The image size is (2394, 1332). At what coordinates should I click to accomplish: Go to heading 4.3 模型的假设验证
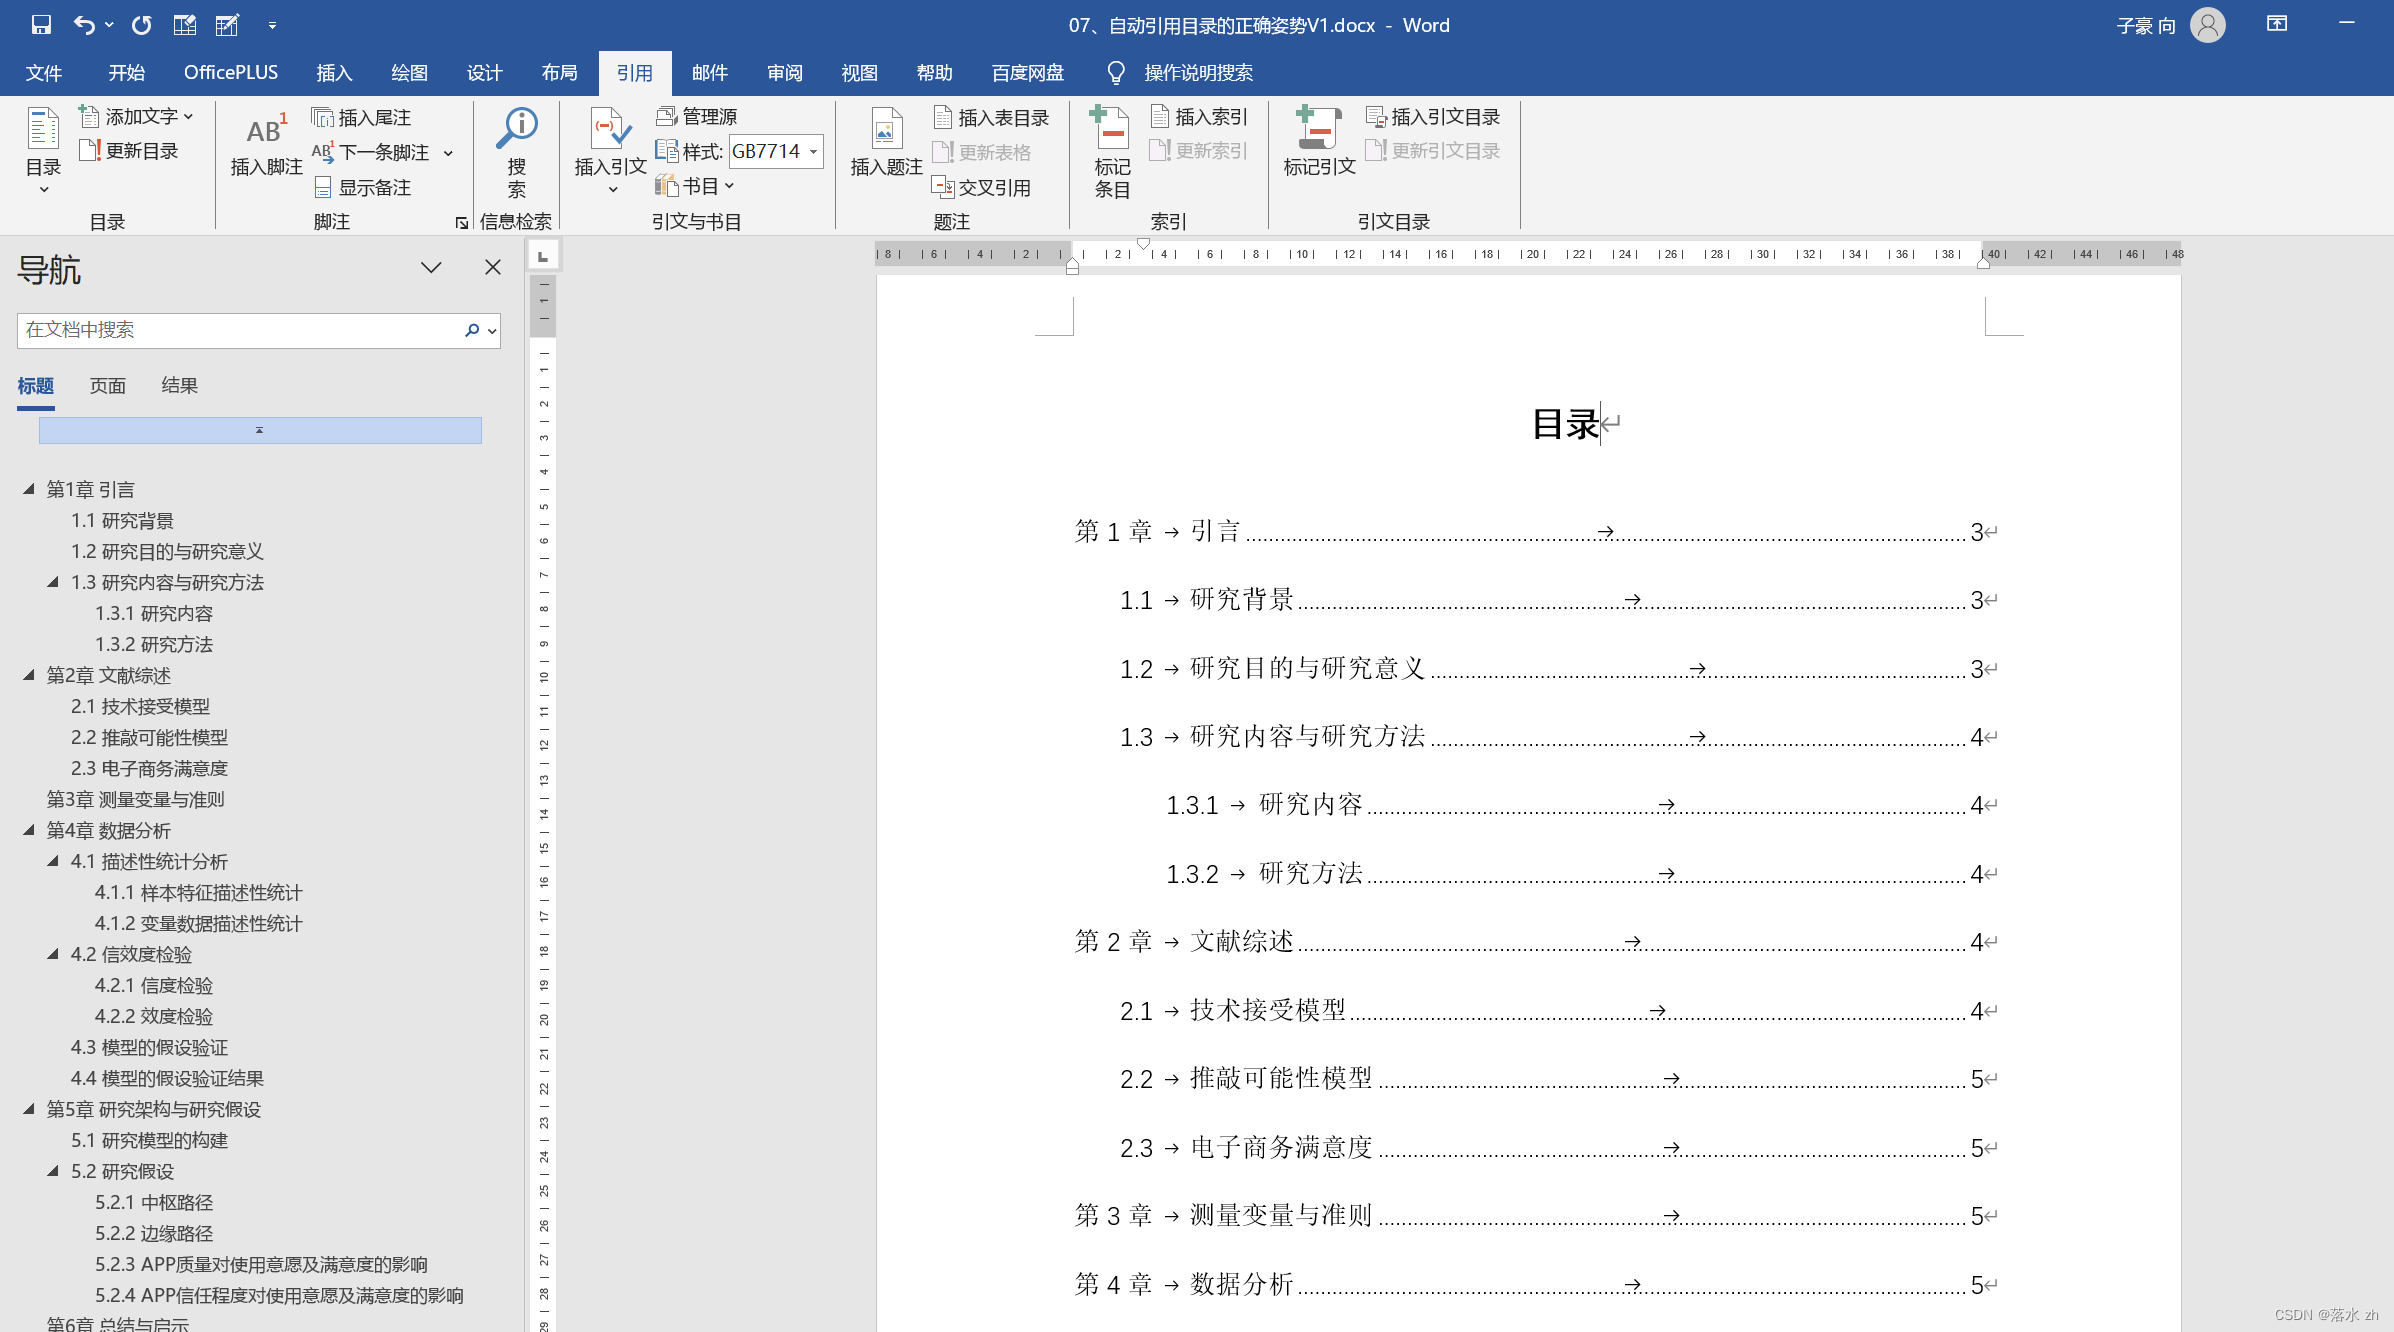tap(150, 1047)
